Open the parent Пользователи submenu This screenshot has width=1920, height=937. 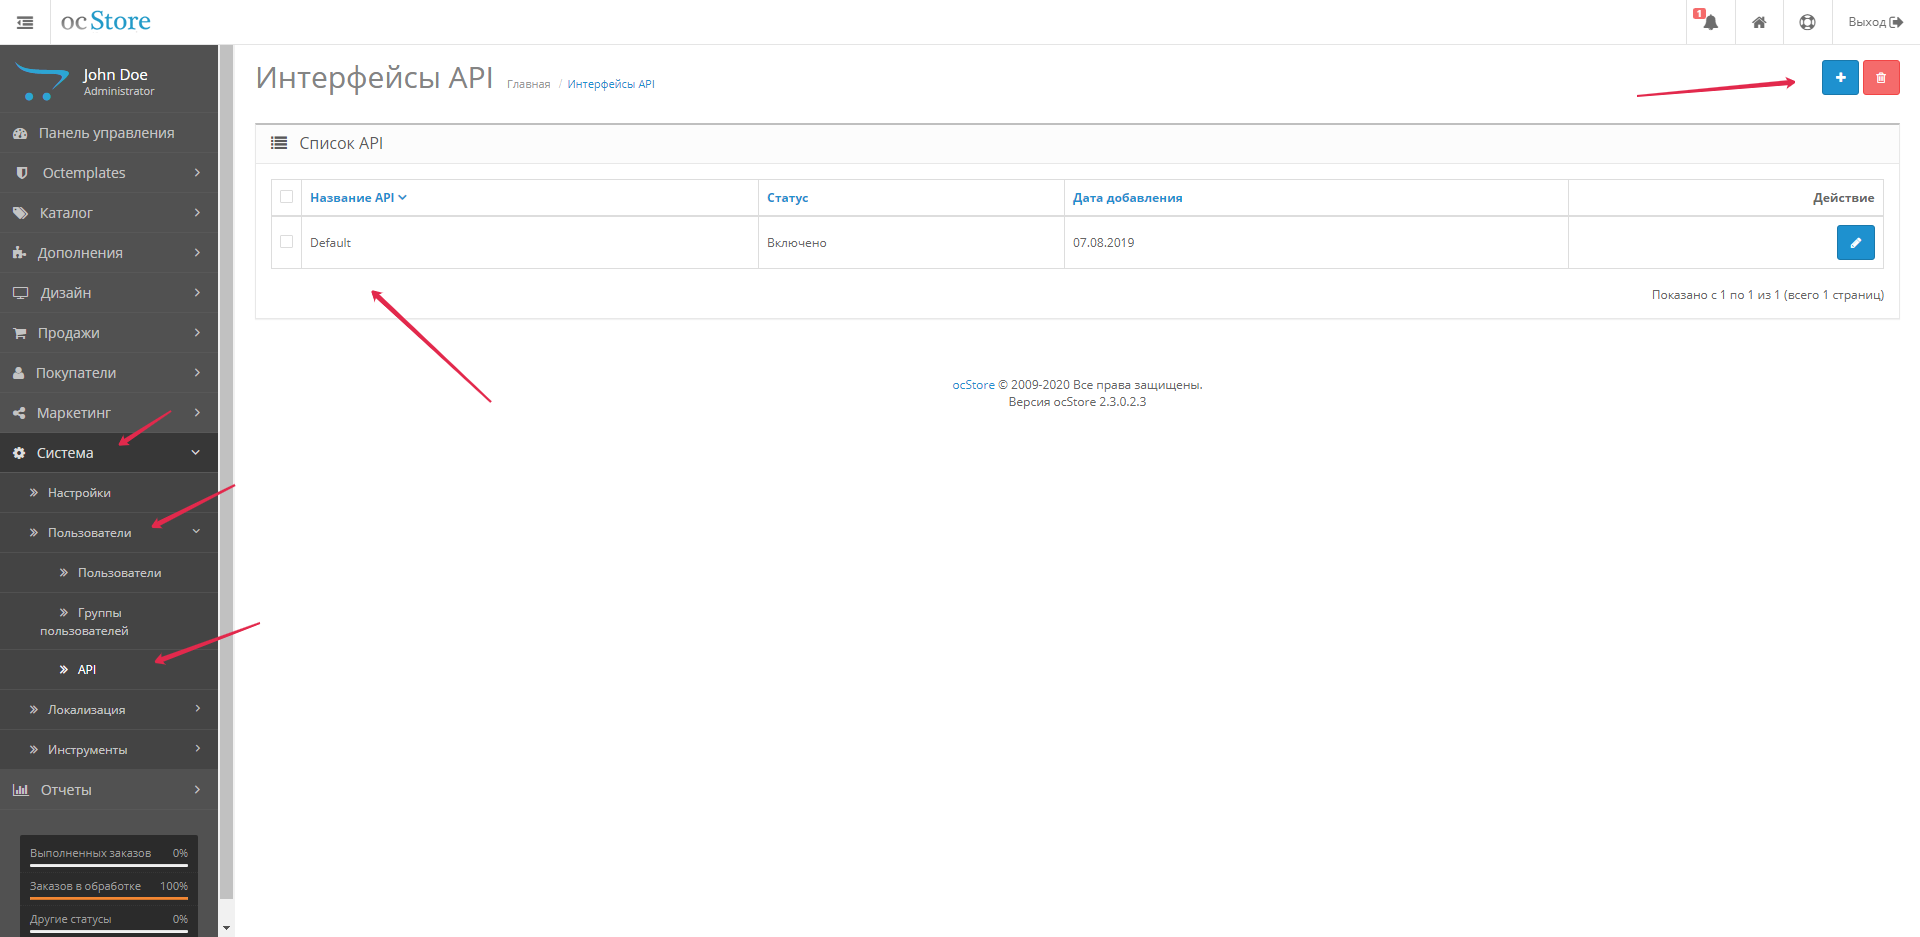pyautogui.click(x=109, y=533)
